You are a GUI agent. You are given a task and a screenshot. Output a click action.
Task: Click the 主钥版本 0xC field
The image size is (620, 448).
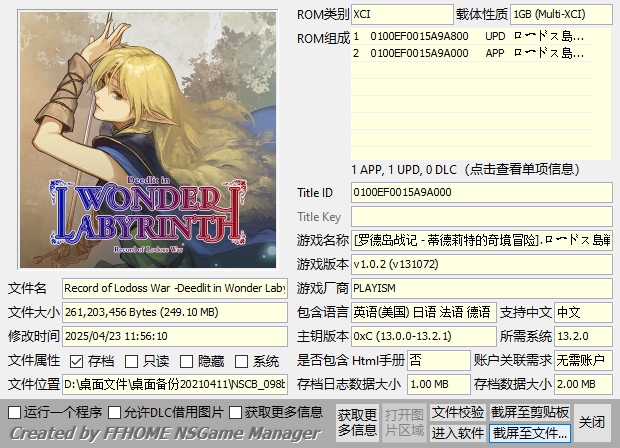(423, 336)
